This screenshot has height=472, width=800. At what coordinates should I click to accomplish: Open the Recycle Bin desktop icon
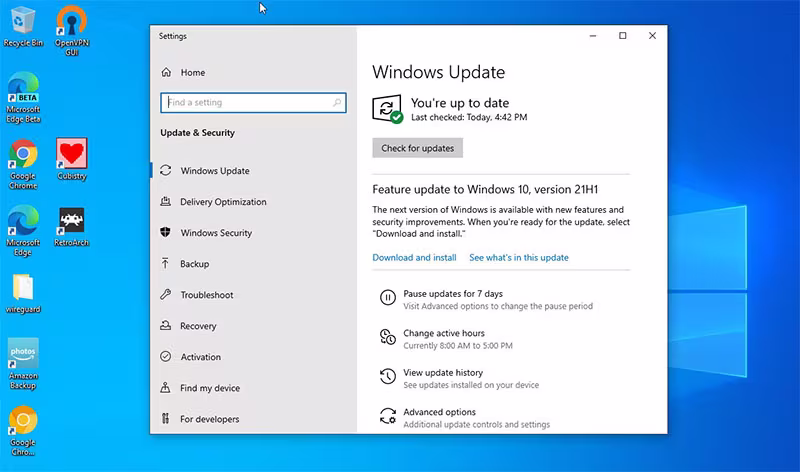tap(23, 27)
